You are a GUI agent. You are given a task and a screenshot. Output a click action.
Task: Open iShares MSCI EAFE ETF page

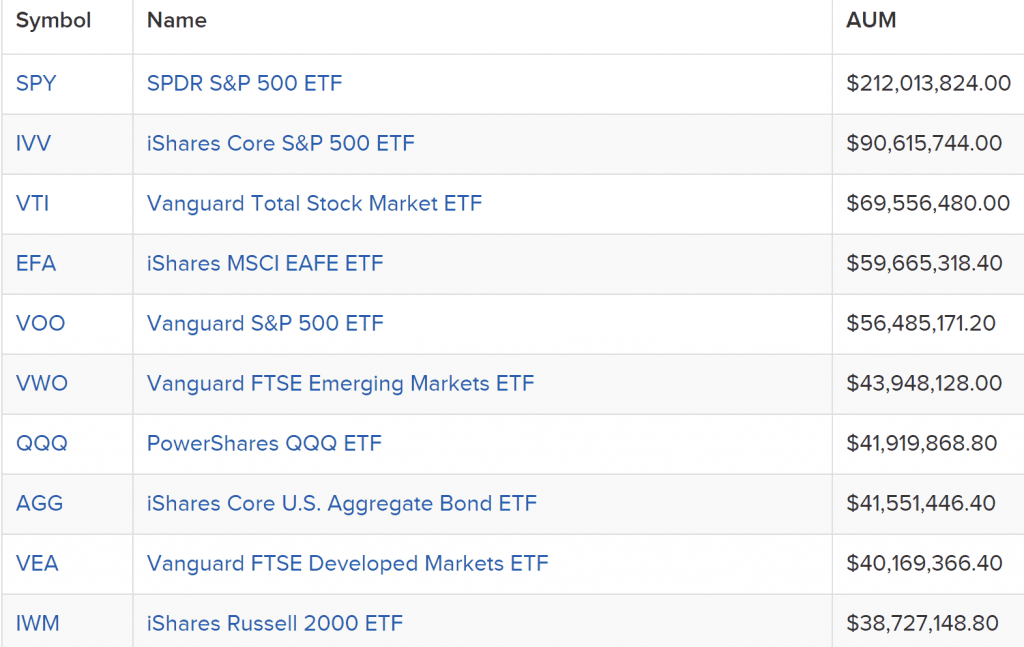[x=265, y=264]
